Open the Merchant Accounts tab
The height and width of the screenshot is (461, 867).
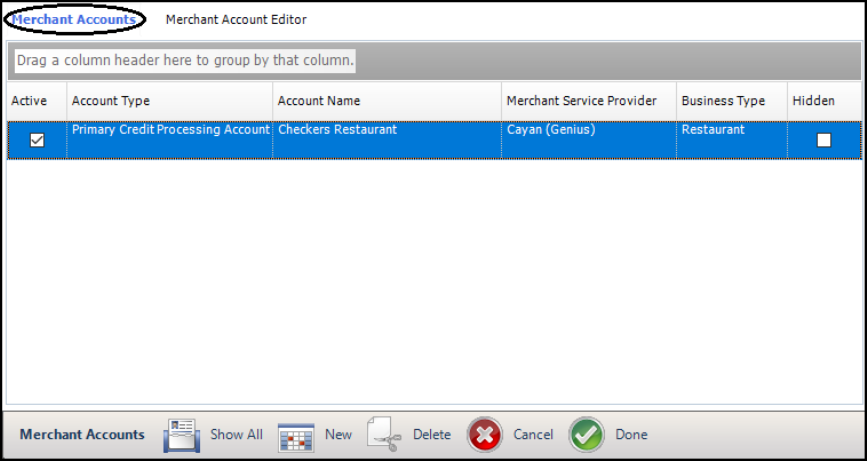74,20
